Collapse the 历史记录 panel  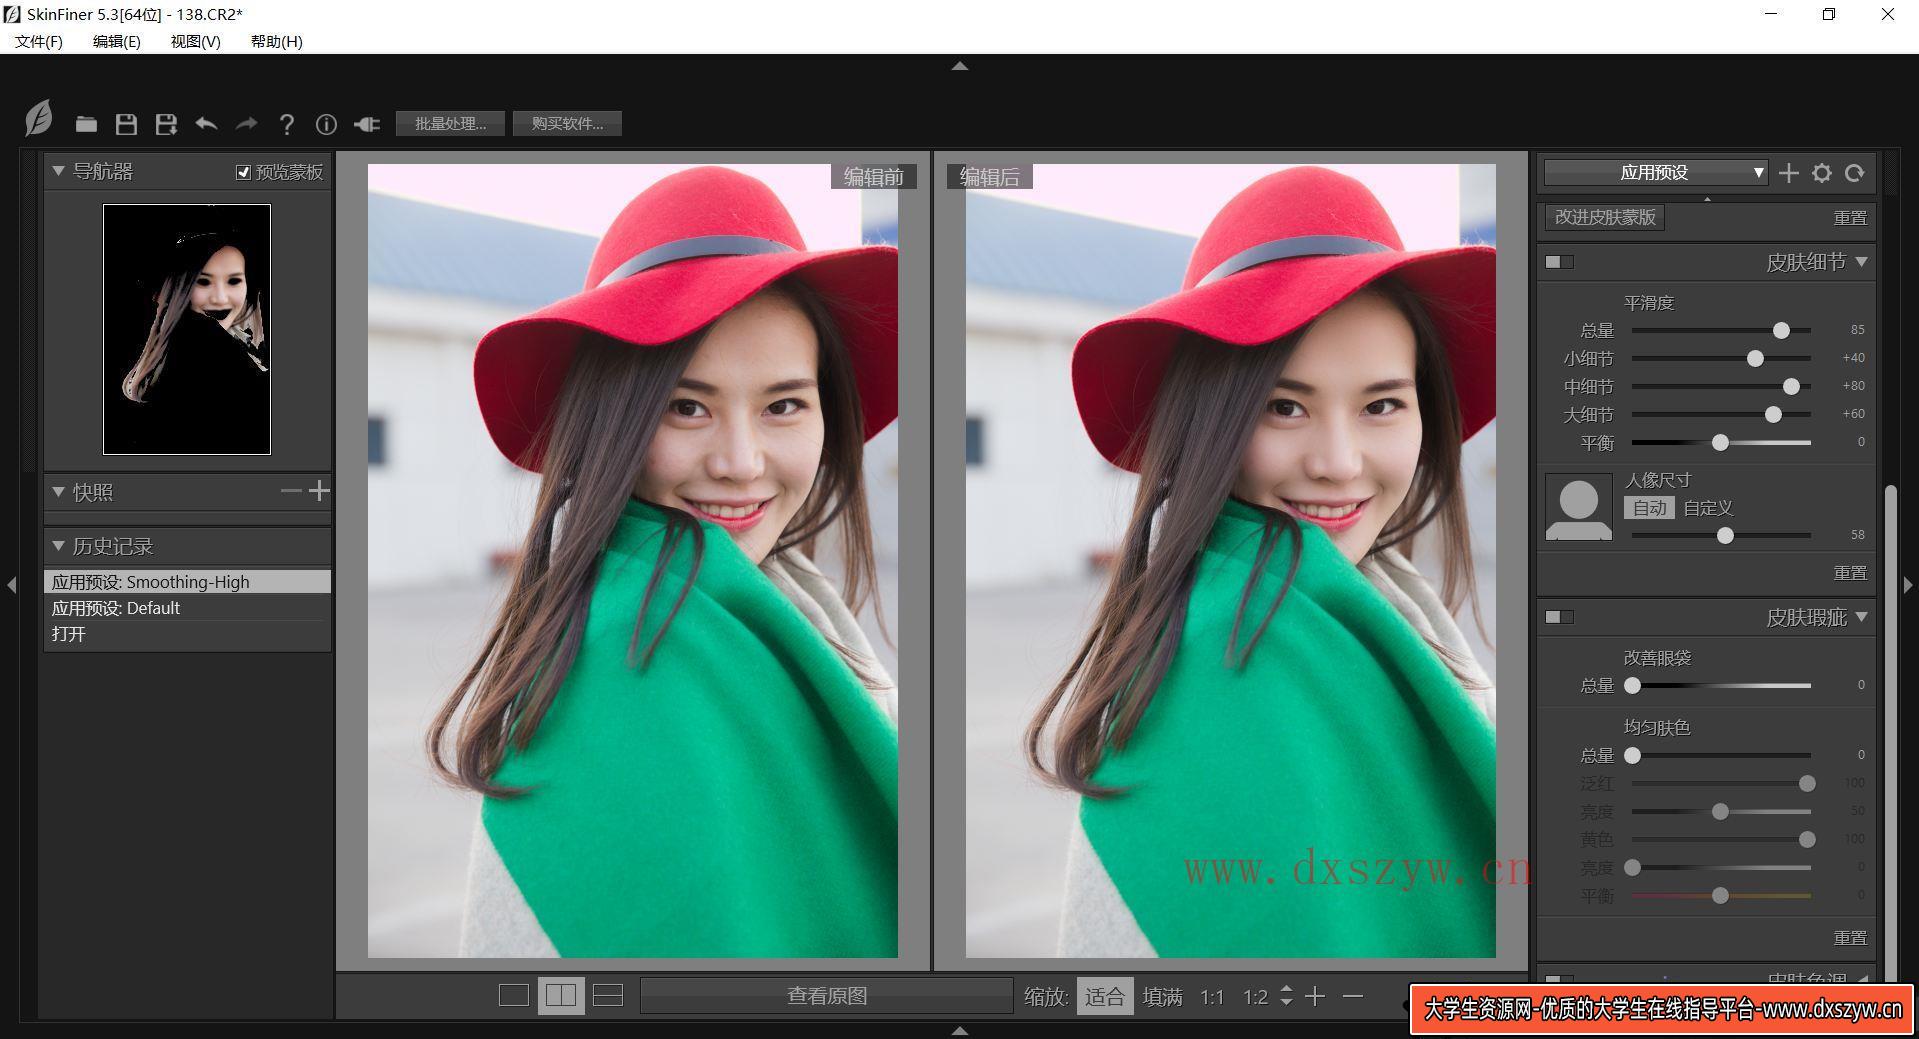[x=58, y=546]
